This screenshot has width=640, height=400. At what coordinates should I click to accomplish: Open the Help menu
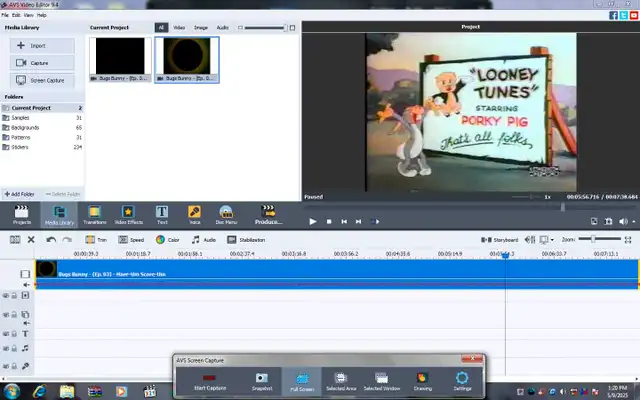point(42,15)
